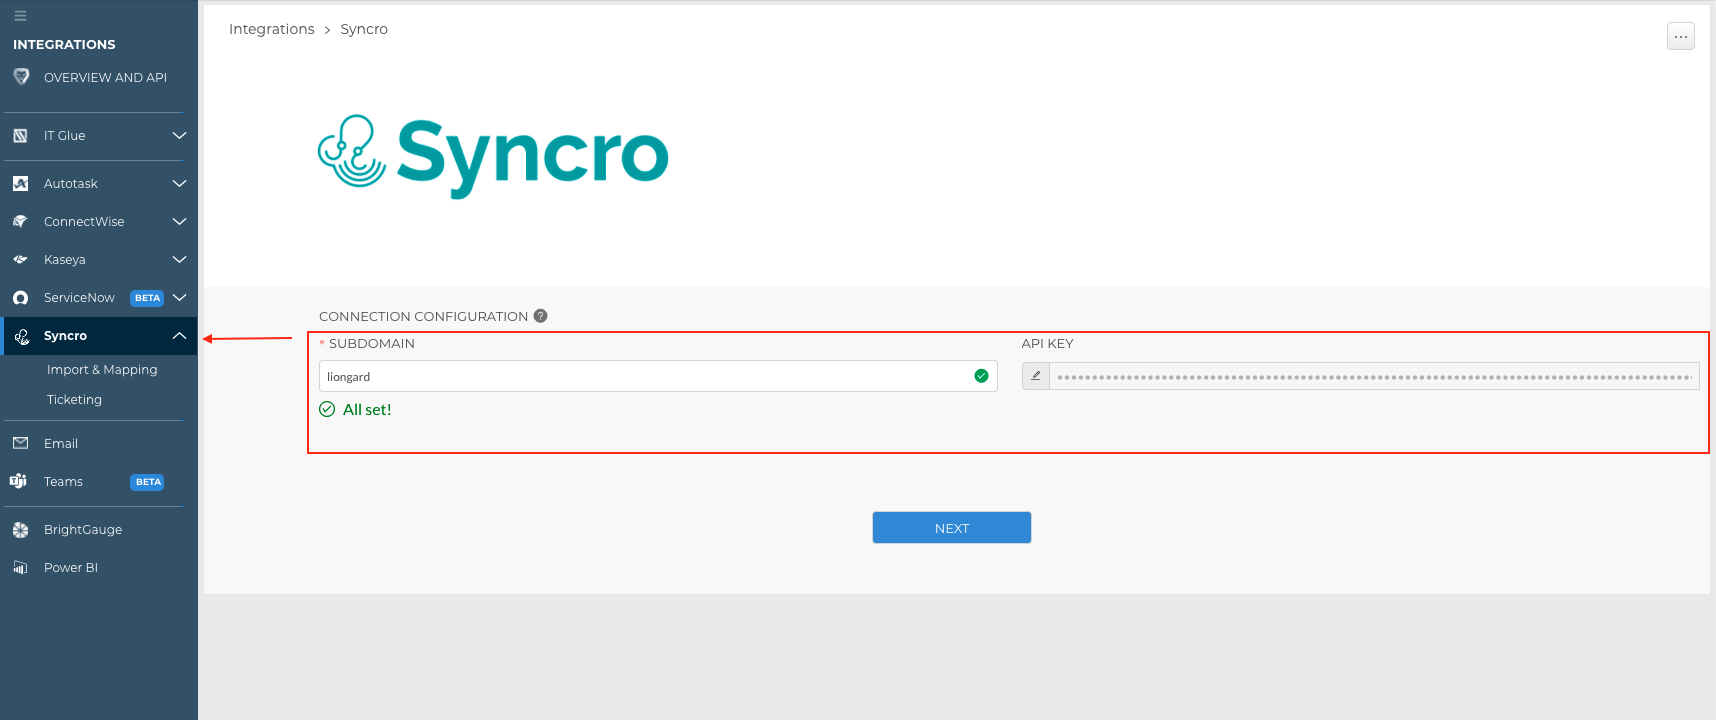Viewport: 1716px width, 720px height.
Task: Select Ticketing submenu item
Action: [x=74, y=399]
